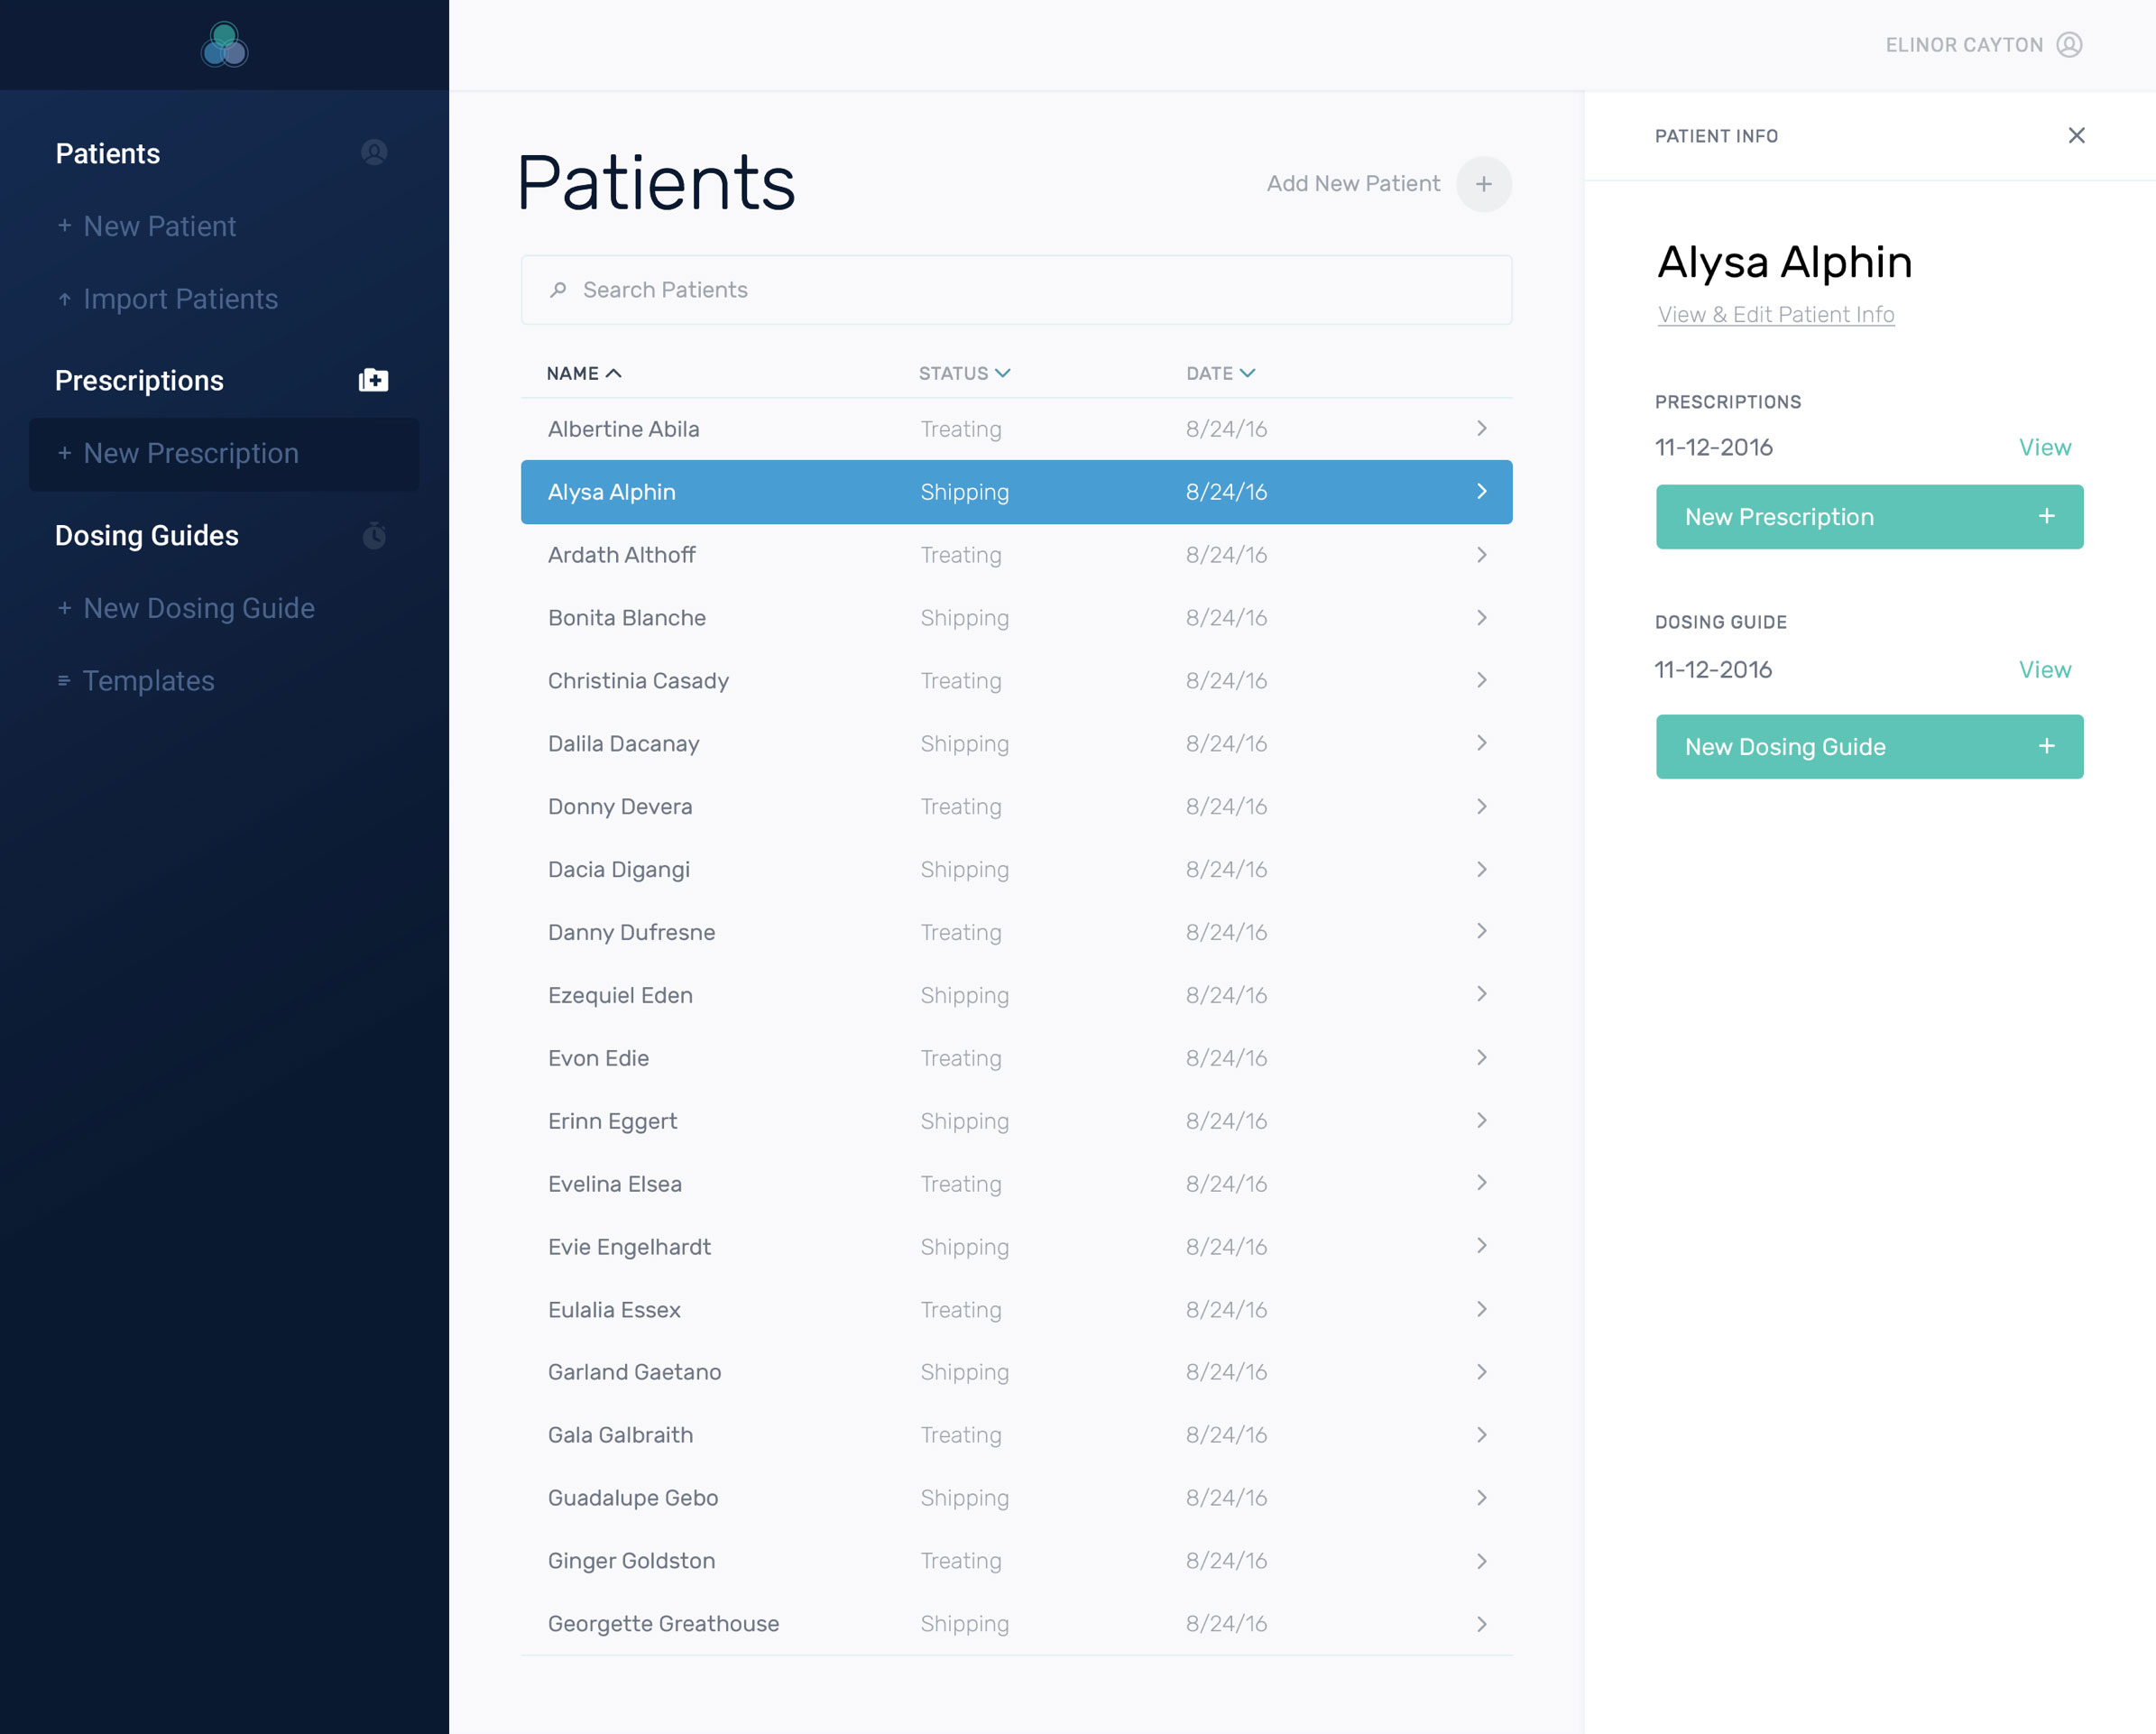This screenshot has width=2156, height=1734.
Task: Click the green New Dosing Guide button
Action: point(1869,746)
